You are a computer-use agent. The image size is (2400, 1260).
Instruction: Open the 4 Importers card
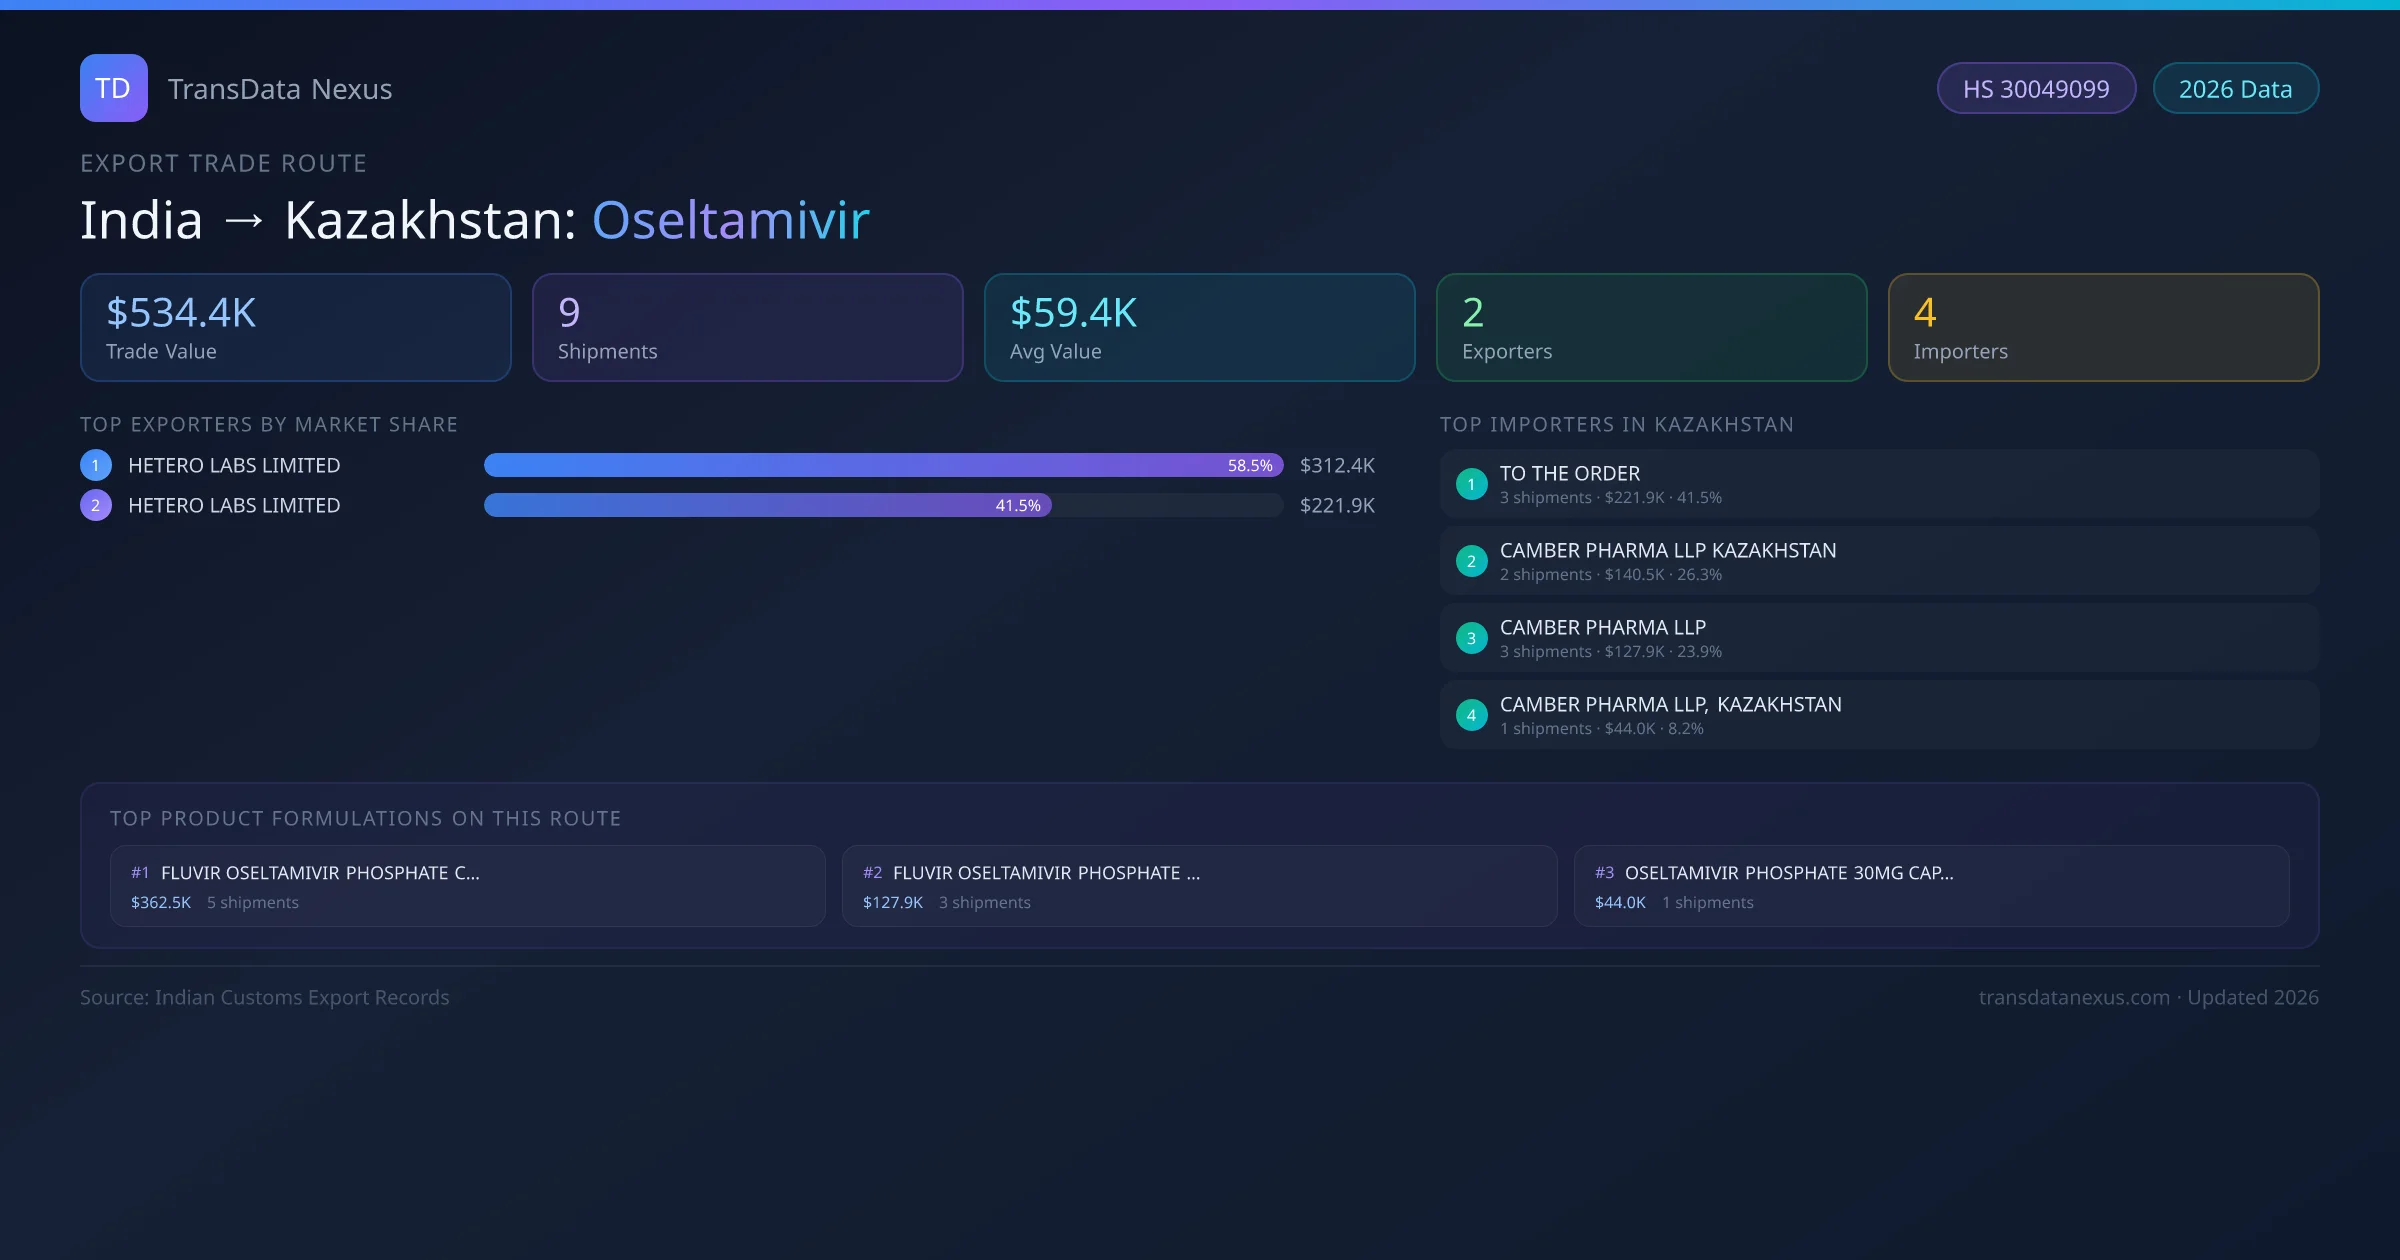2103,327
